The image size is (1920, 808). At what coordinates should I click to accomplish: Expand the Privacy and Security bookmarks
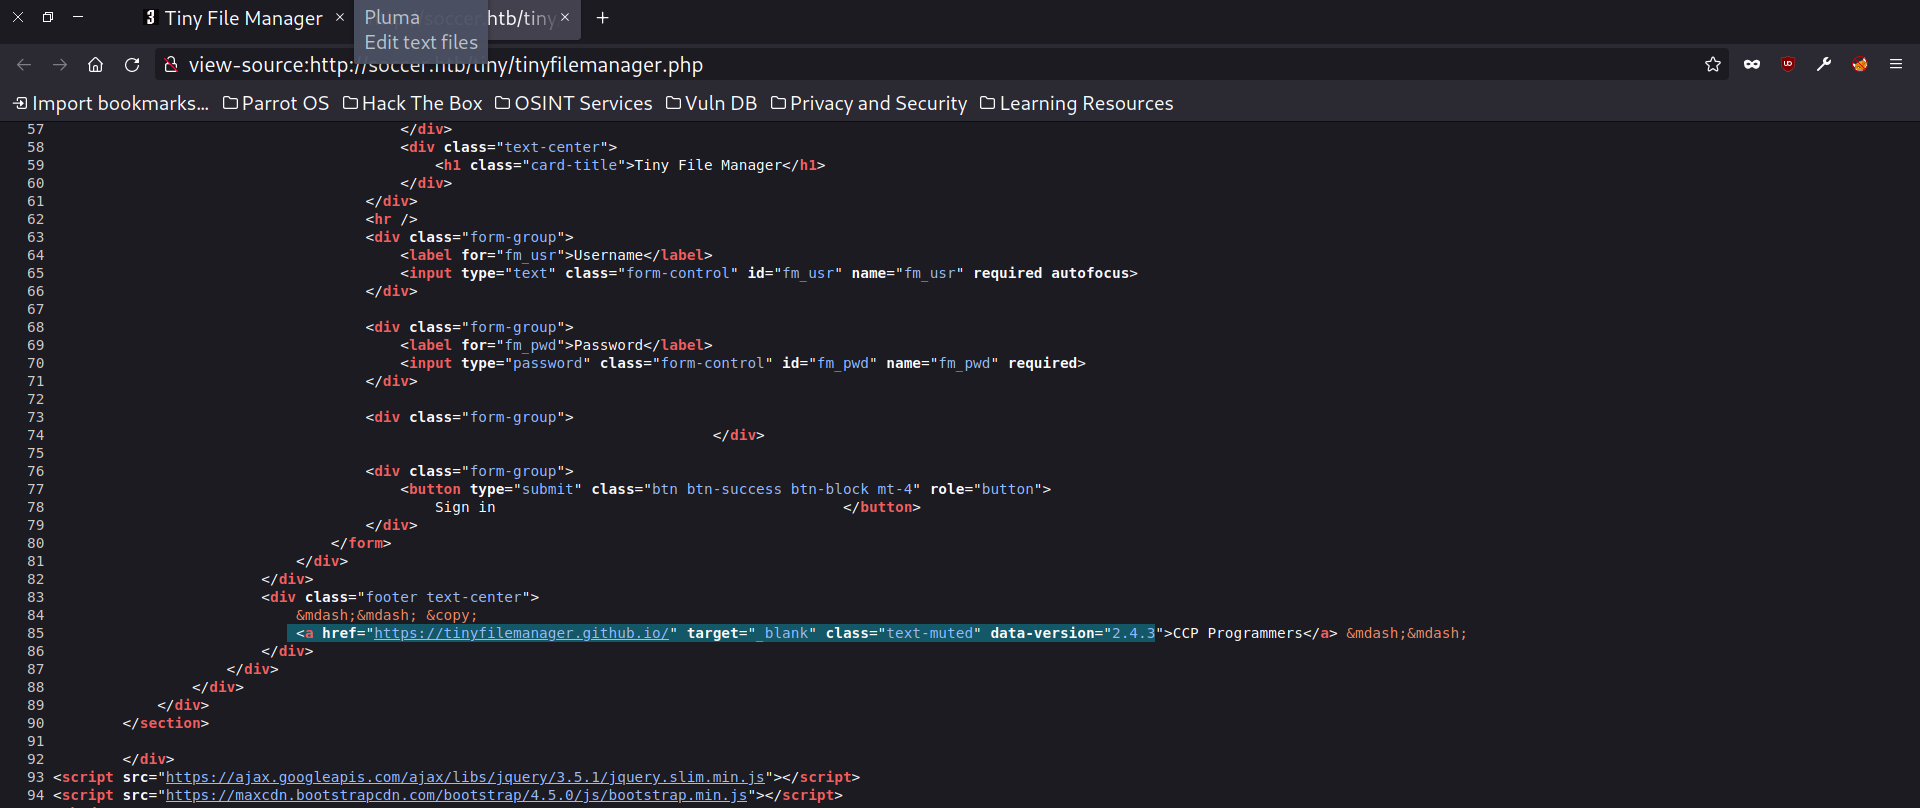click(869, 104)
